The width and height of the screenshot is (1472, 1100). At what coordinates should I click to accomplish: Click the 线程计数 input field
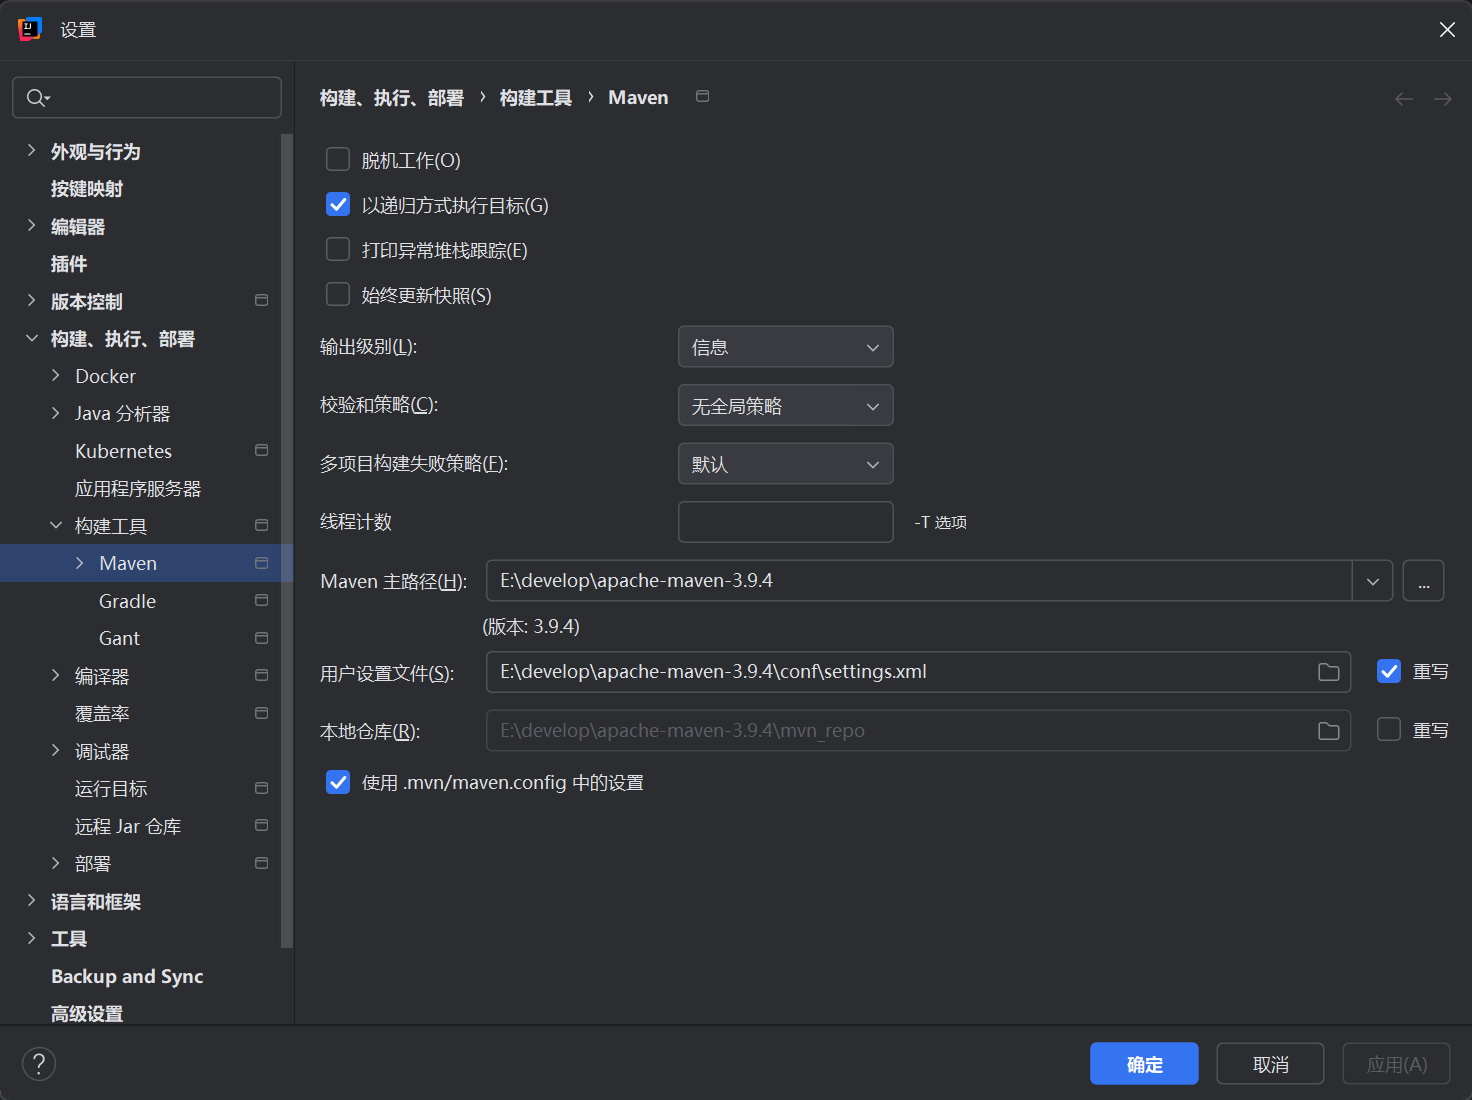pyautogui.click(x=786, y=522)
